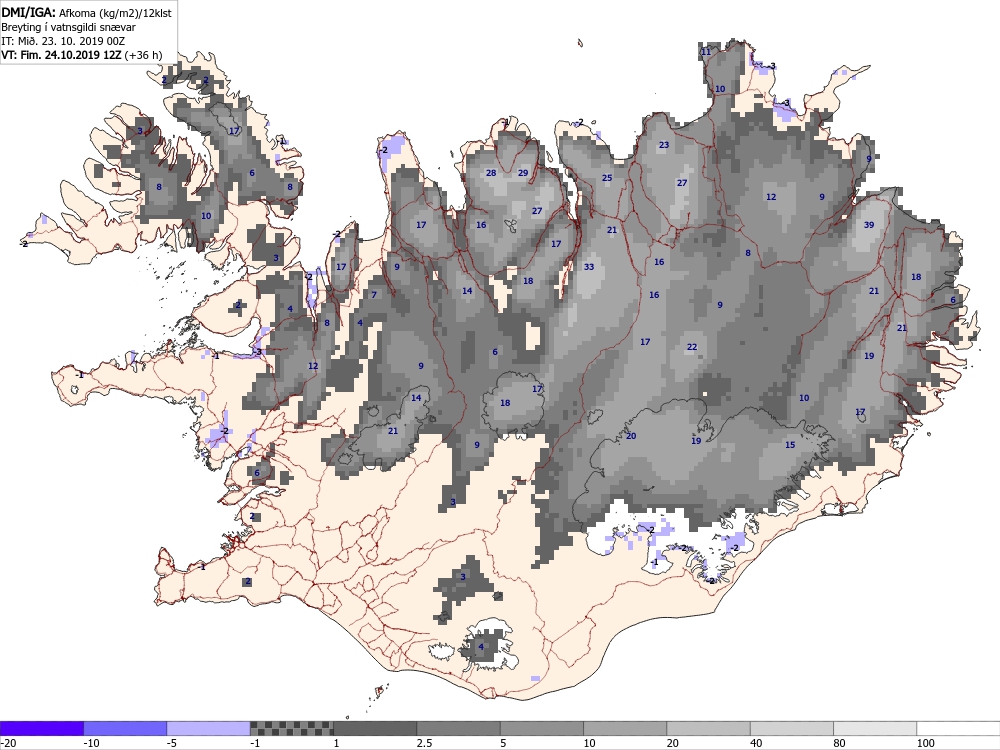Select the 'Breyting í vatnsgildi snævar' subtitle text

tap(68, 27)
